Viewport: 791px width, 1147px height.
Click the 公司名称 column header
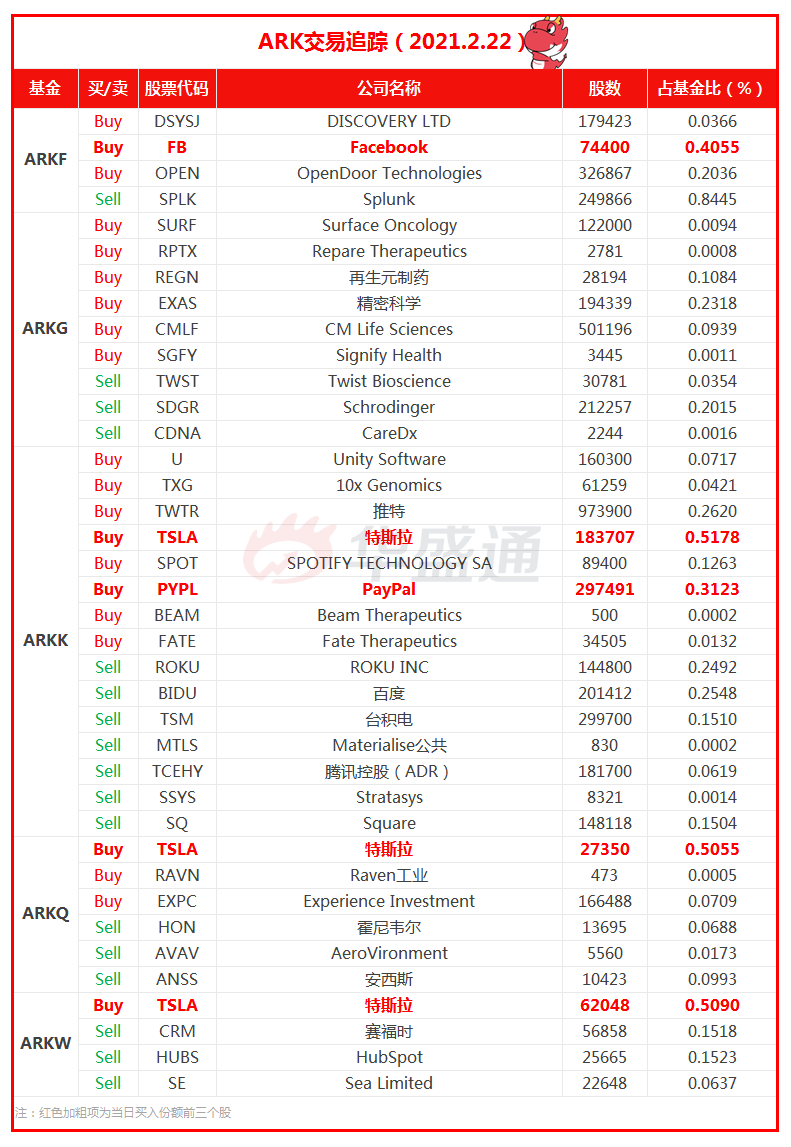(x=389, y=88)
